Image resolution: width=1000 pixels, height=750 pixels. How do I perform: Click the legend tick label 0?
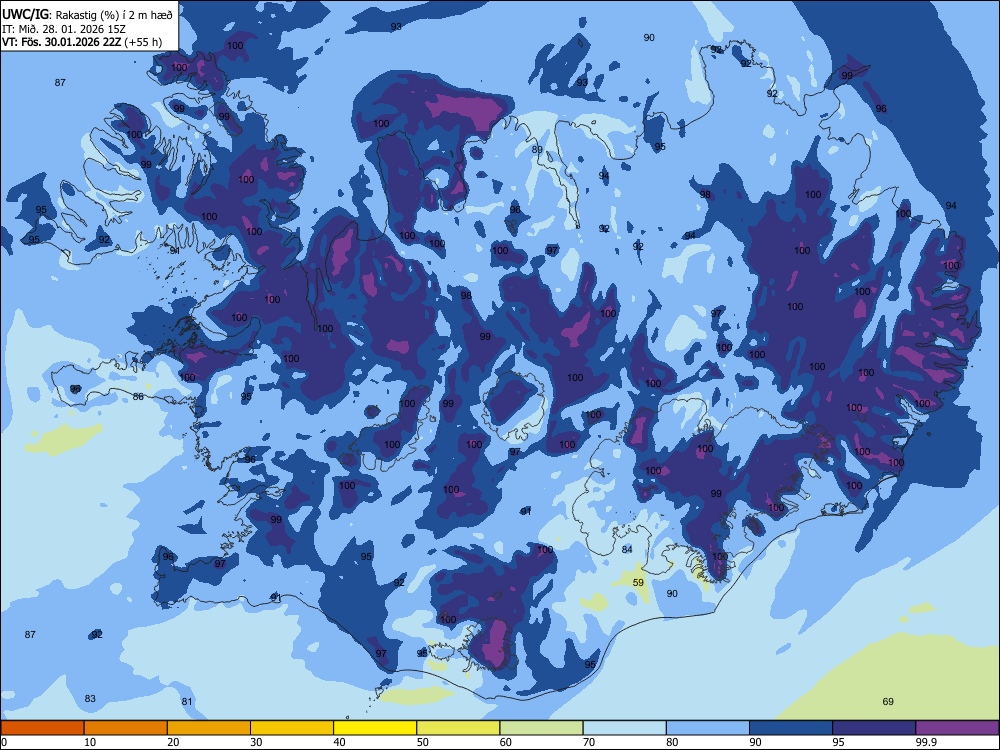pos(4,742)
